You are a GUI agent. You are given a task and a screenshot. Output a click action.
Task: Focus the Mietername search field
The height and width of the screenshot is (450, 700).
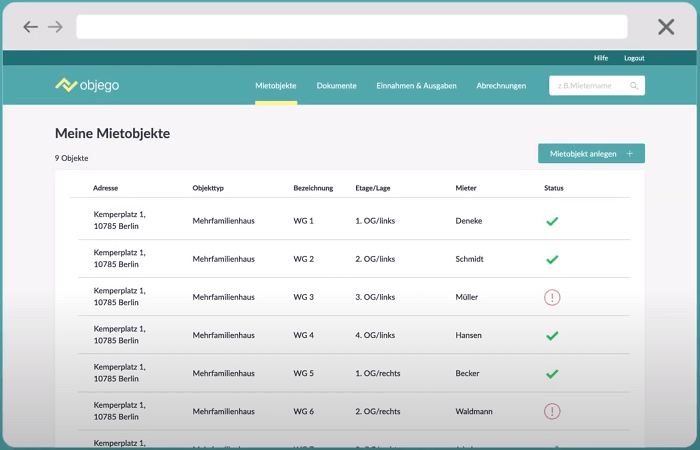[x=588, y=86]
